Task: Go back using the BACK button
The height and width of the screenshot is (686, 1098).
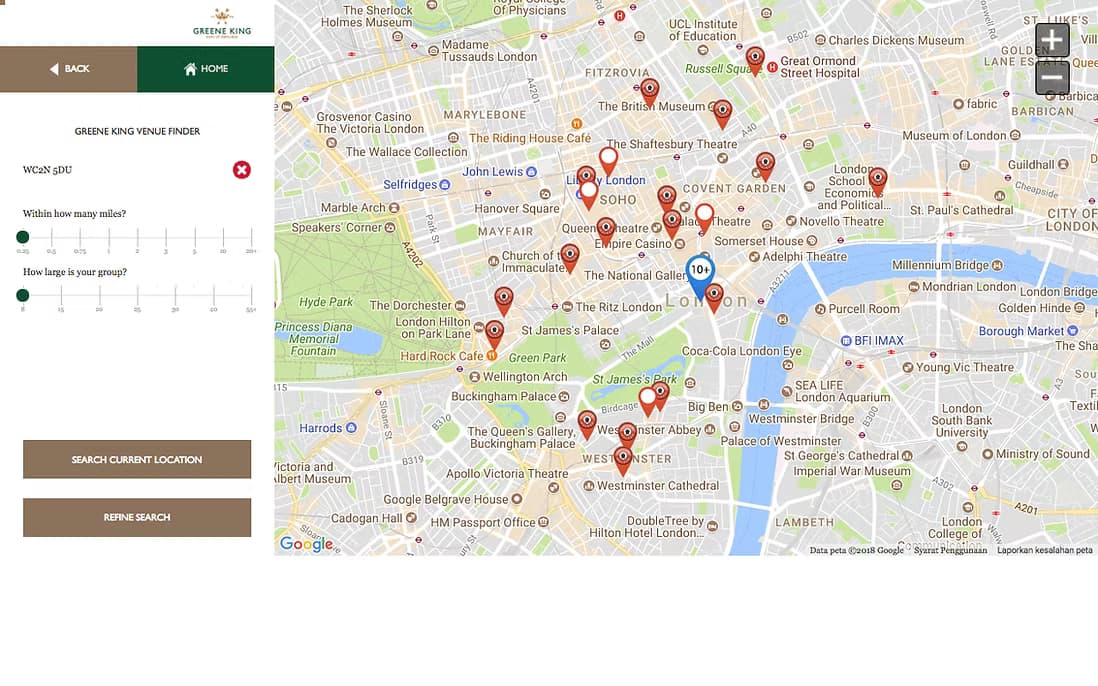Action: [x=69, y=69]
